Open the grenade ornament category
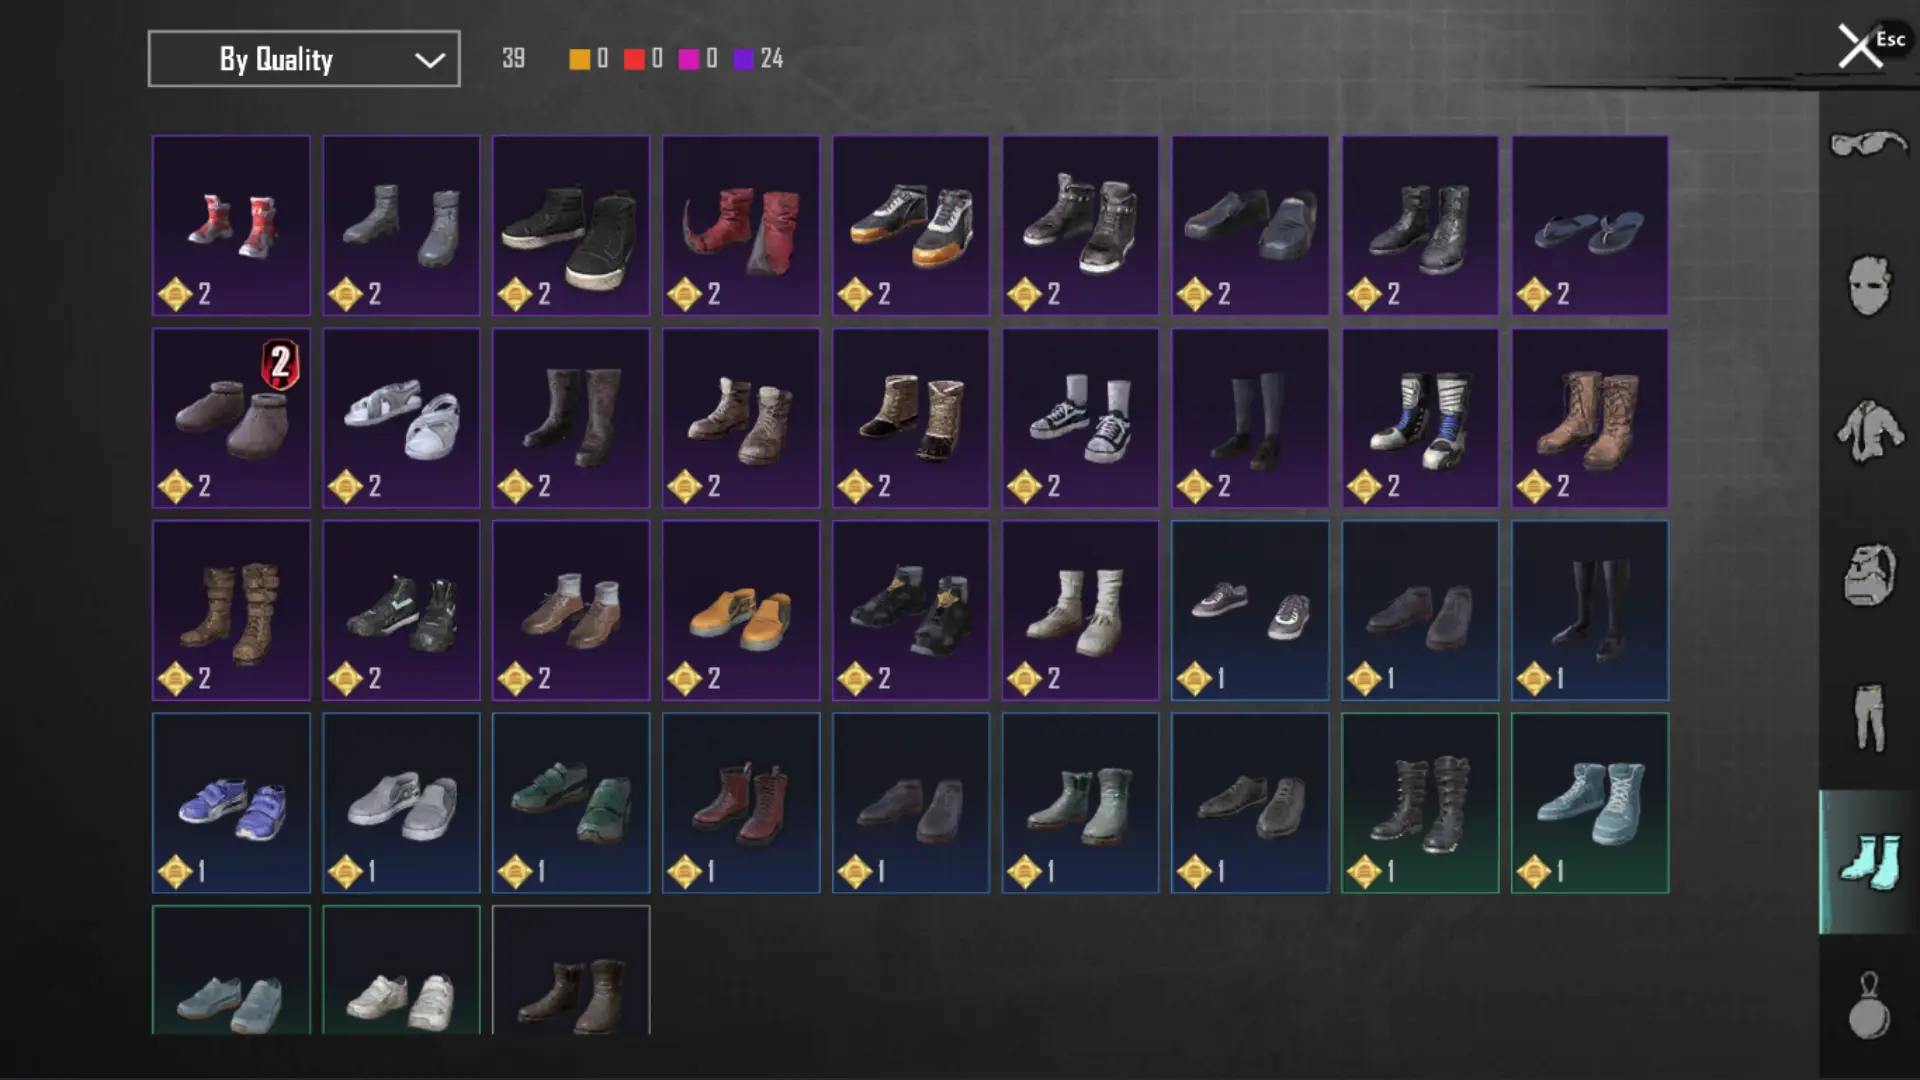The width and height of the screenshot is (1920, 1080). pos(1868,1006)
